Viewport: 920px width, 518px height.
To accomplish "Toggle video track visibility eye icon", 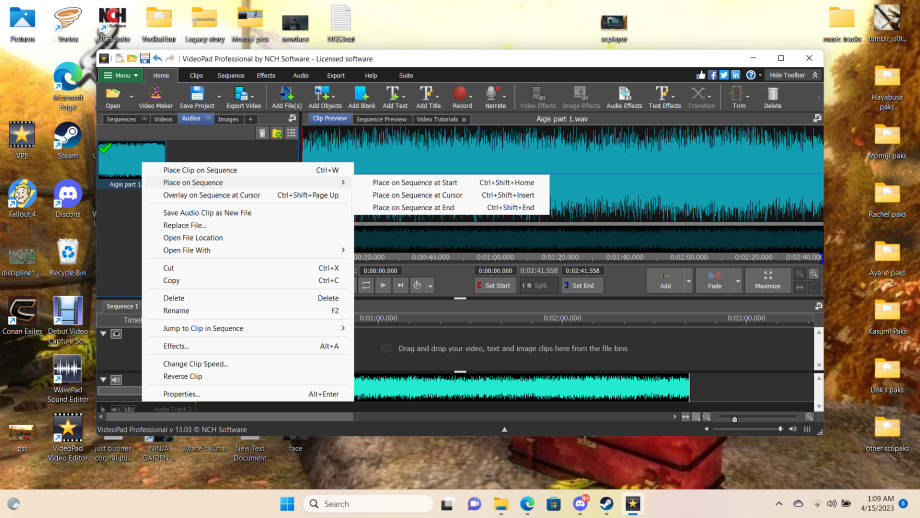I will tap(116, 334).
